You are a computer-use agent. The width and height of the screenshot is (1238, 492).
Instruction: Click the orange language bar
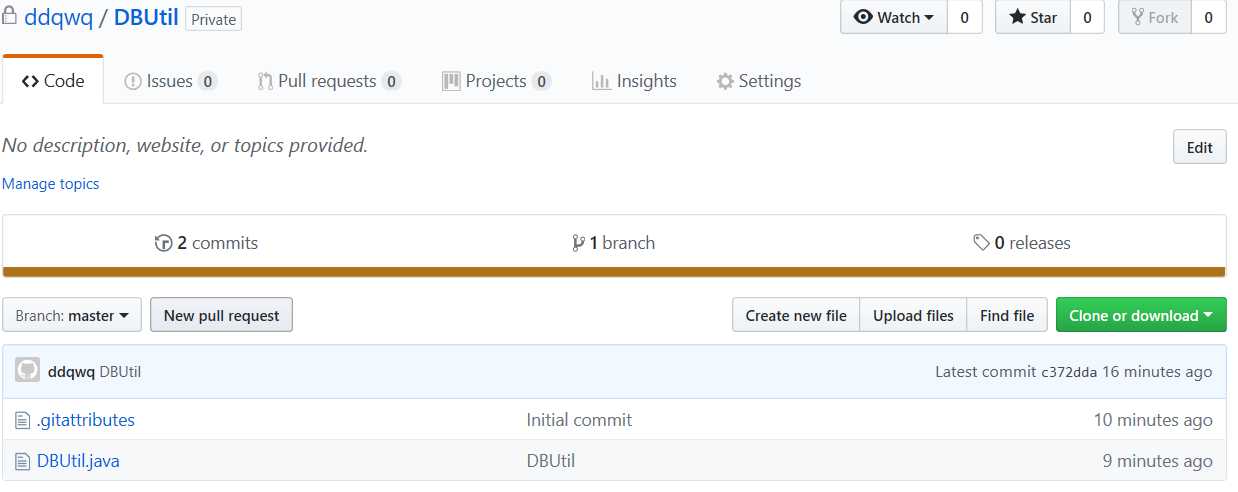click(x=614, y=271)
